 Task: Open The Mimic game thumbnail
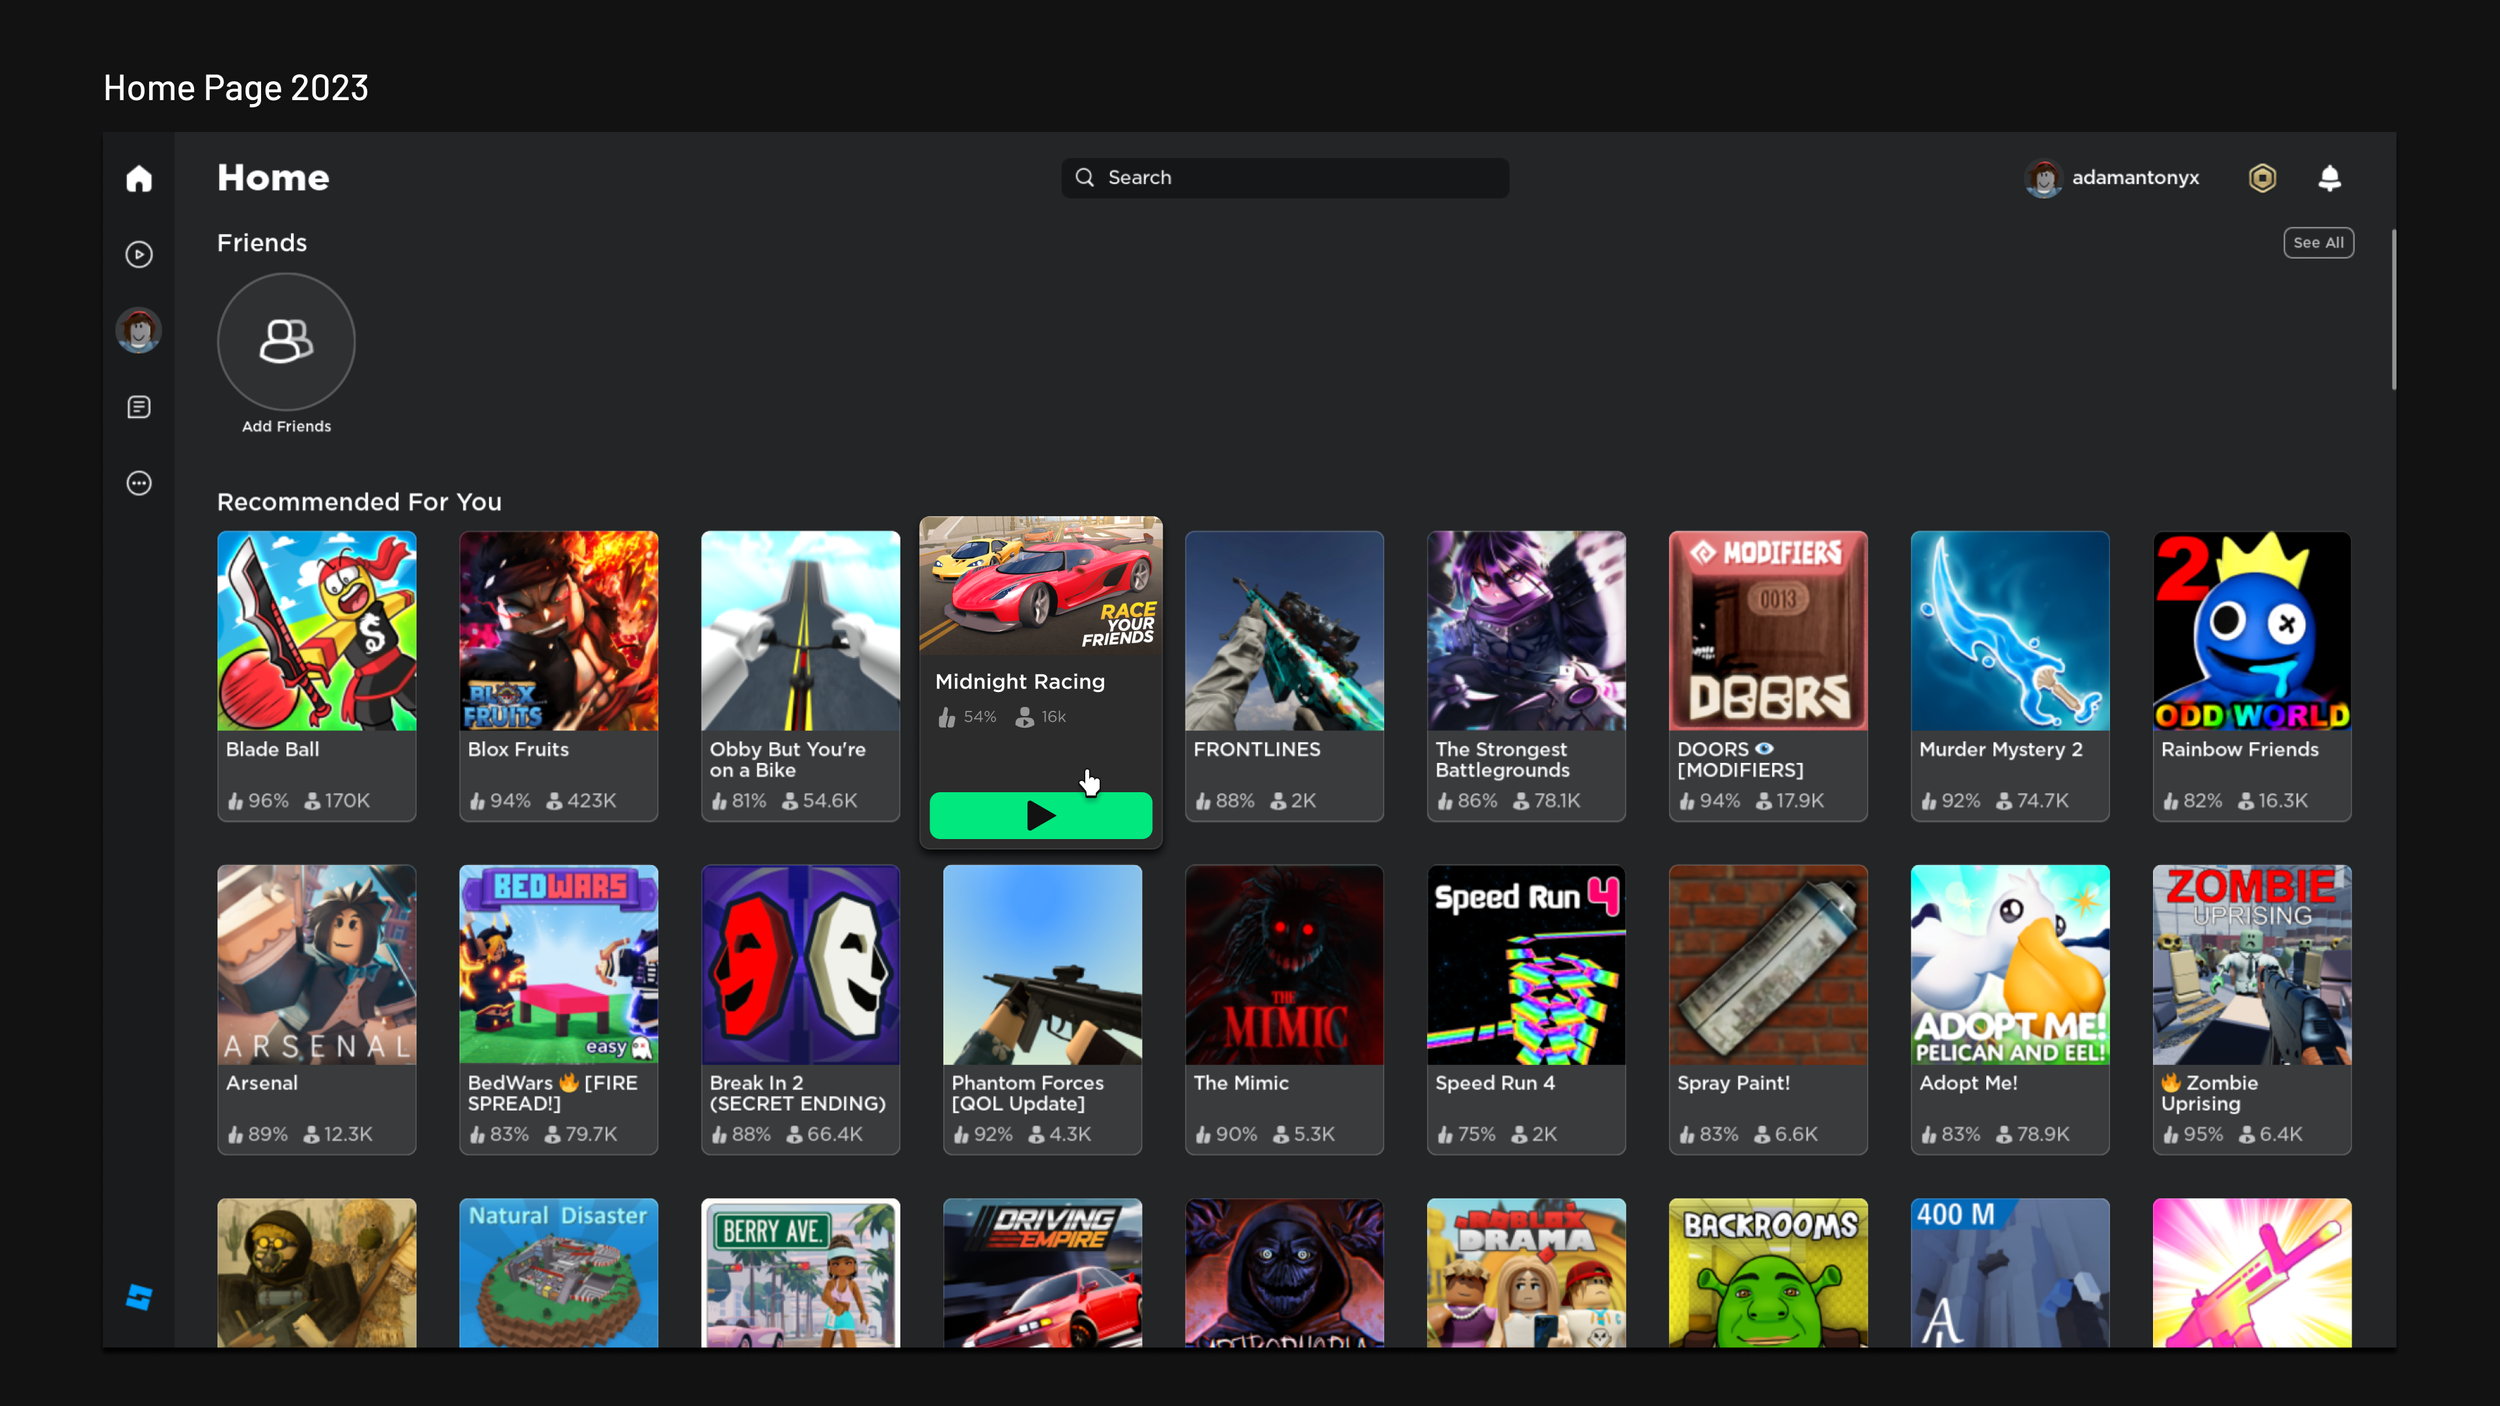(x=1284, y=964)
